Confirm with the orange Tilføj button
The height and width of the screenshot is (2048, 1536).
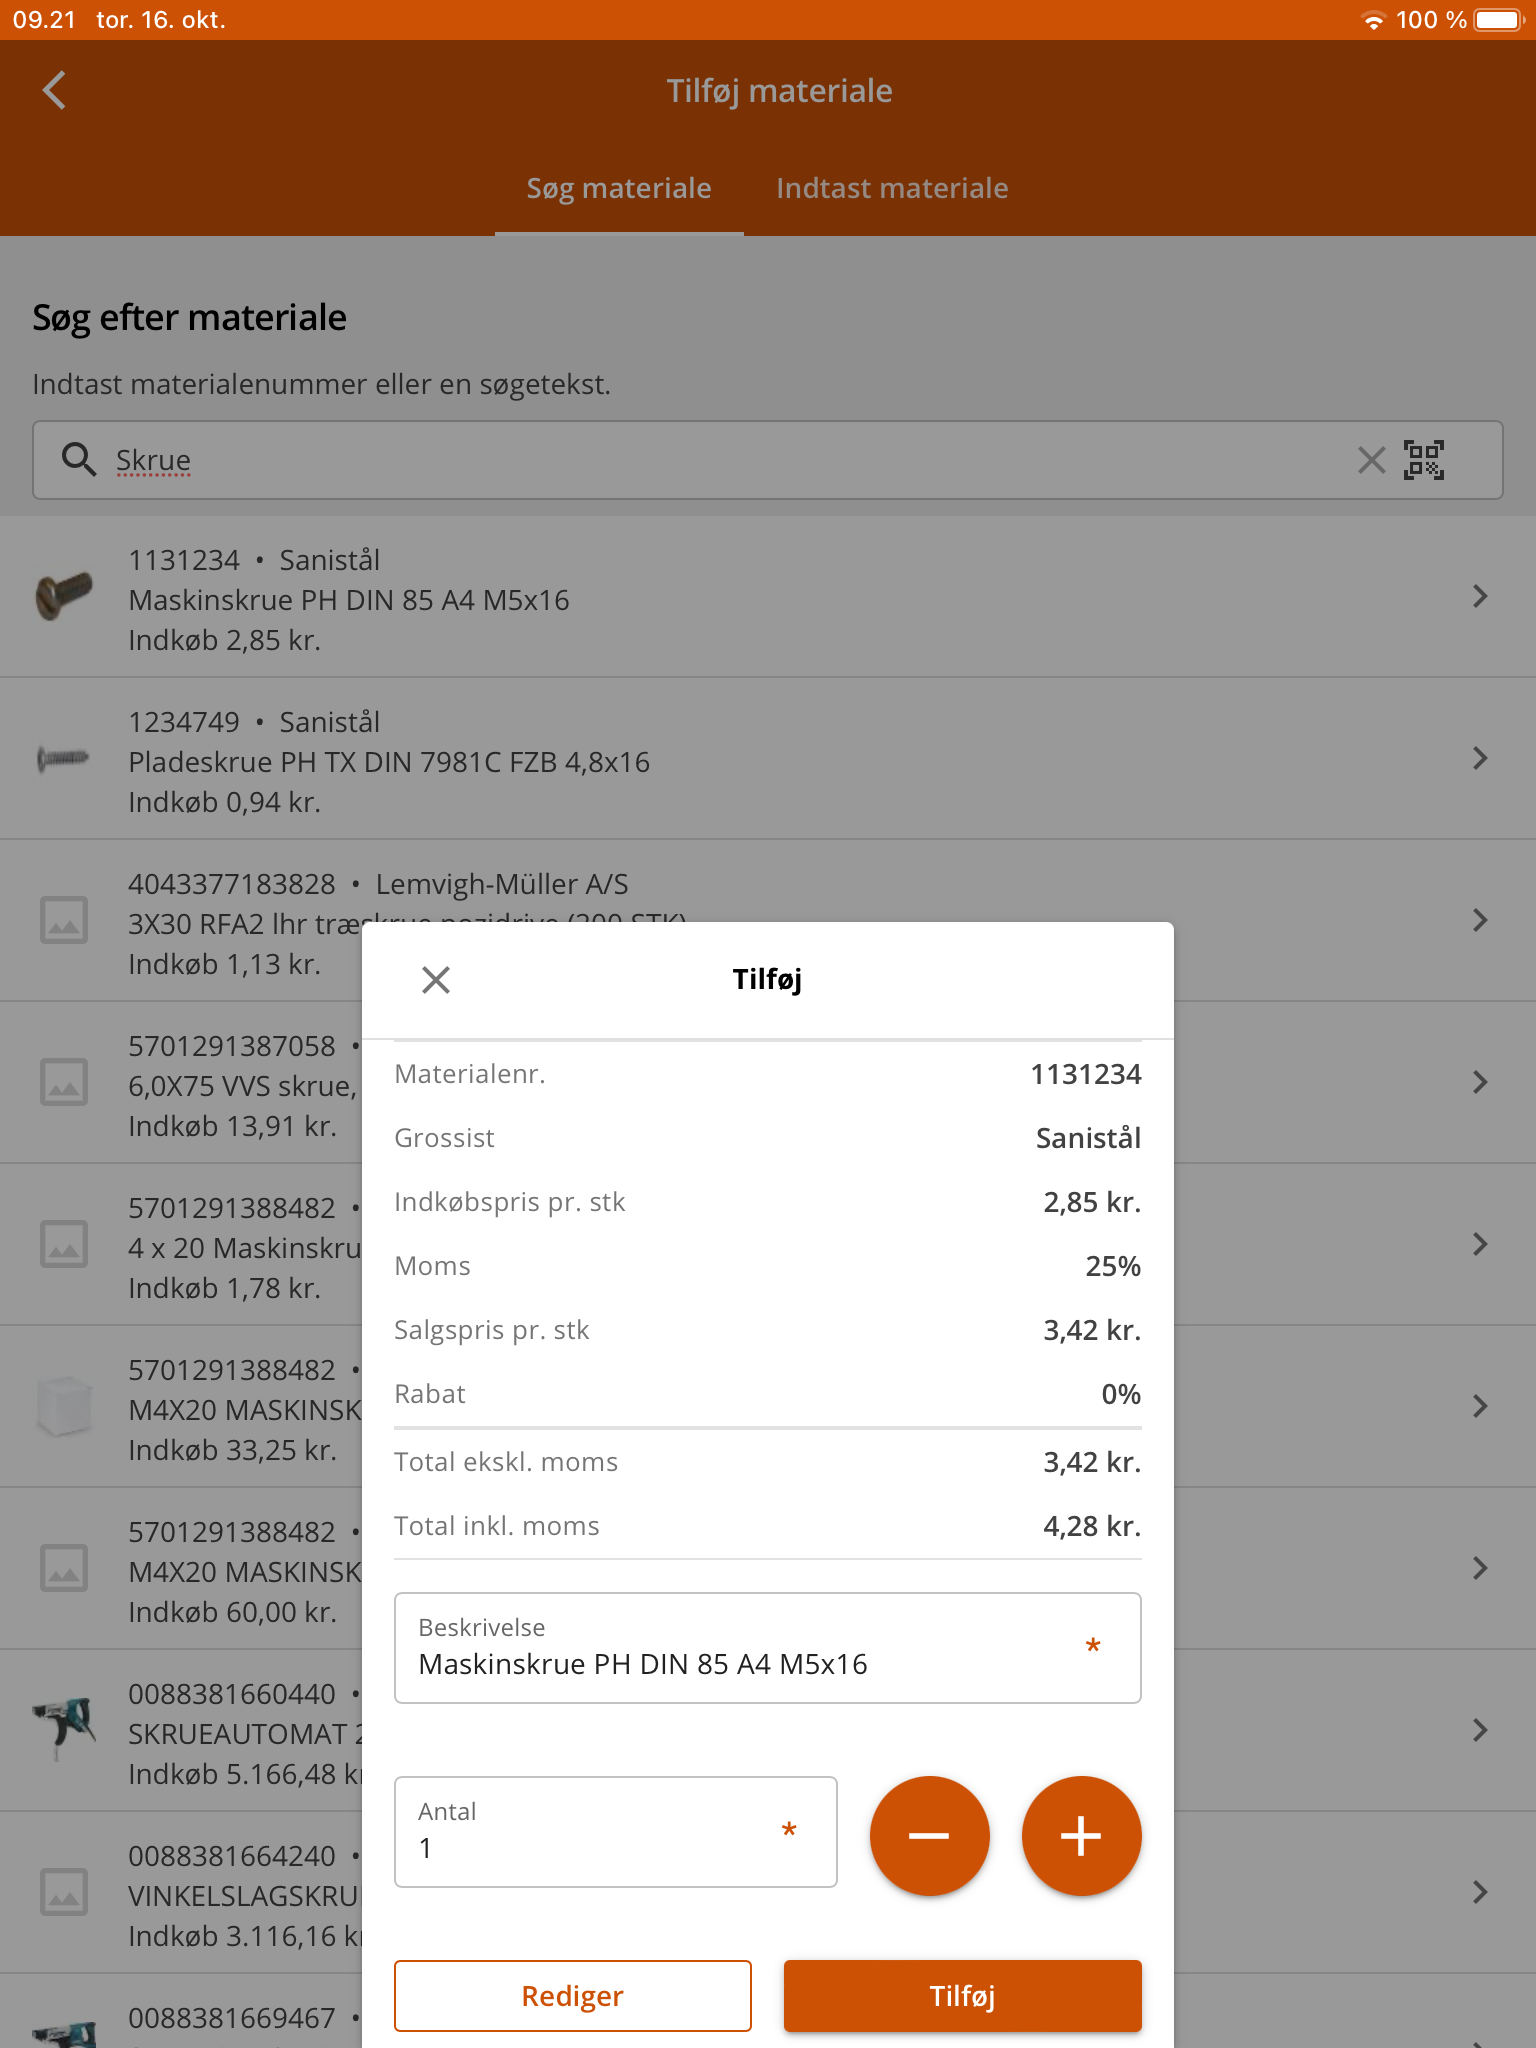tap(962, 1996)
